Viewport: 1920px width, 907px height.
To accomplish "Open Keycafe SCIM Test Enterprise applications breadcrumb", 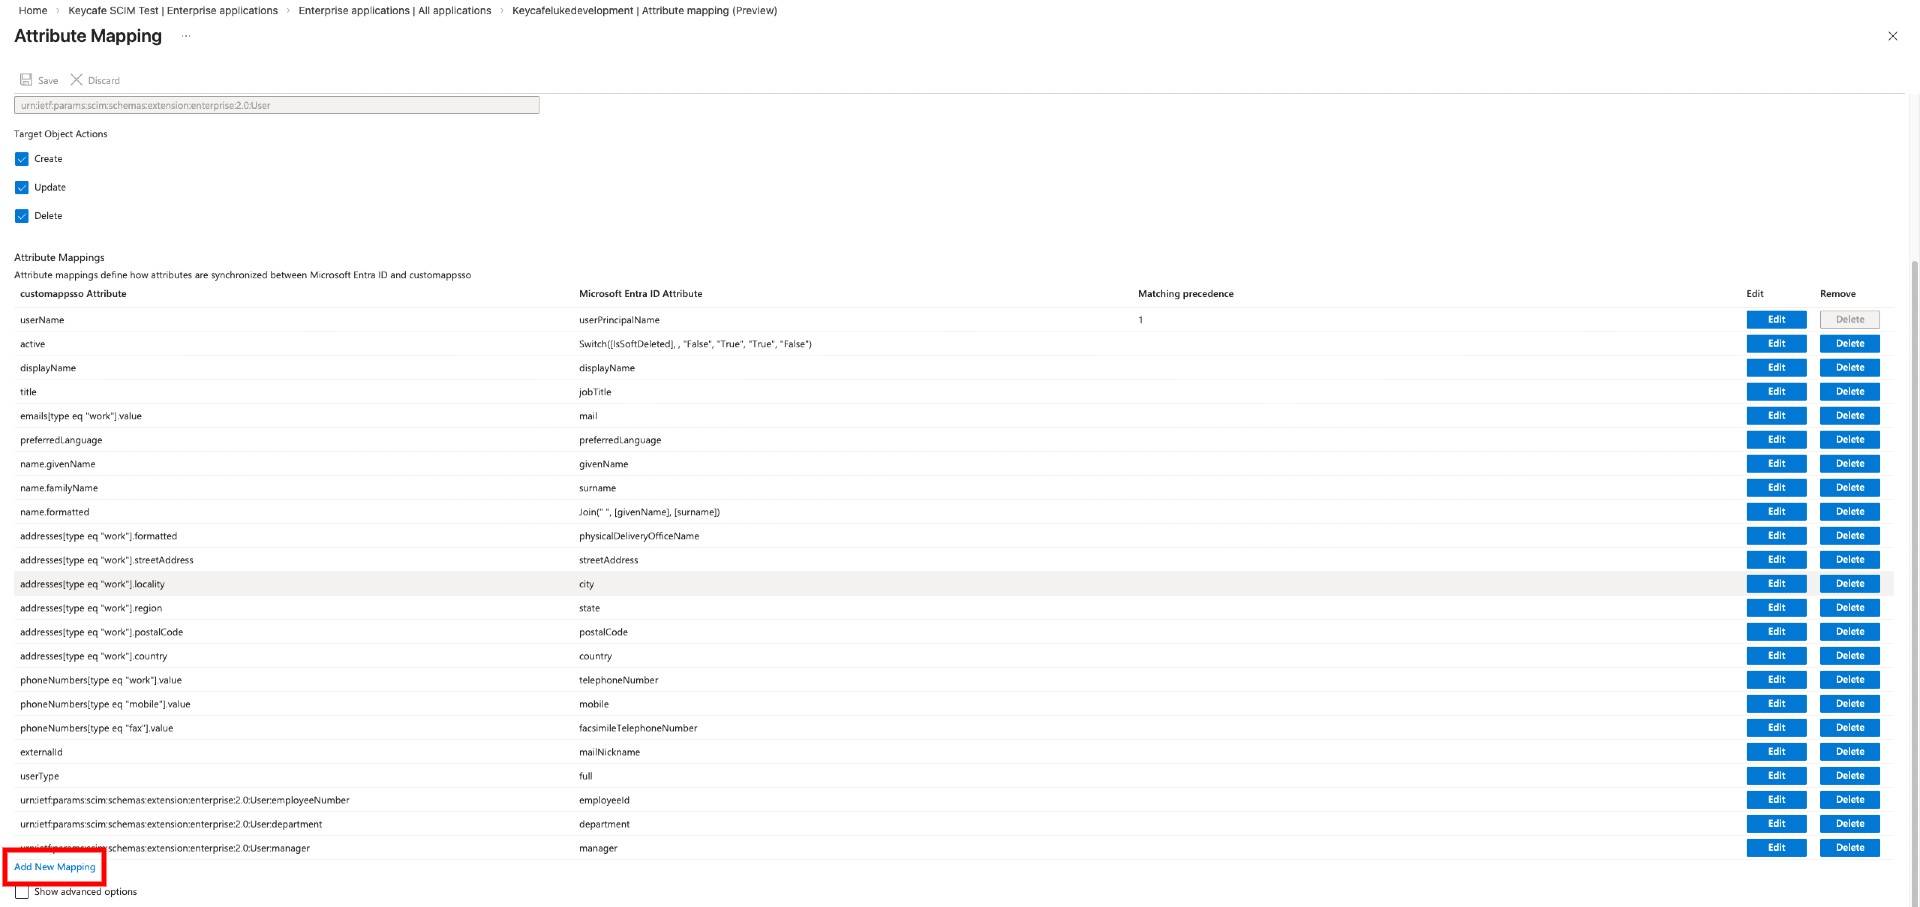I will point(173,11).
